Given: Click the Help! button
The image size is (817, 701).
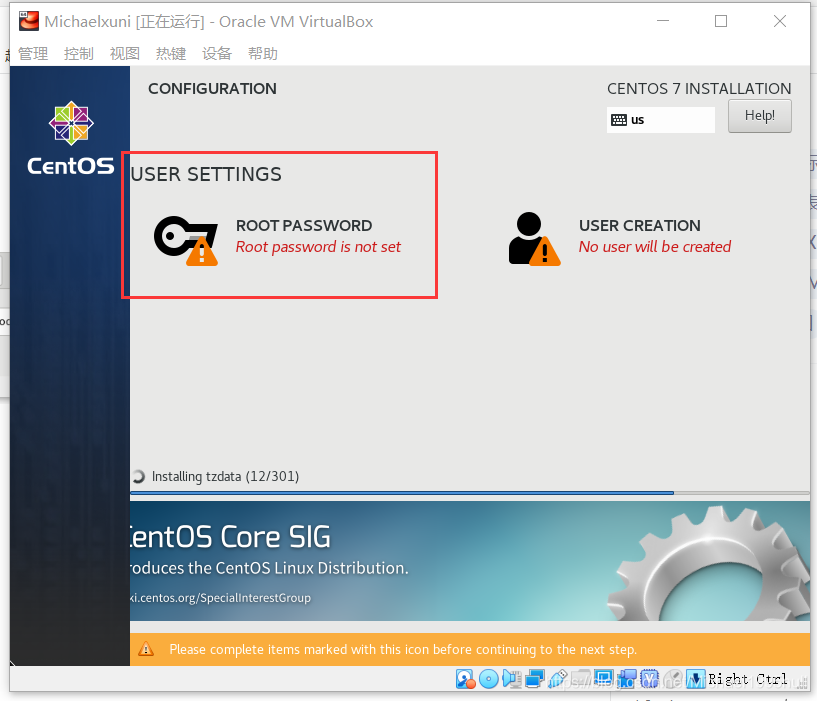Looking at the screenshot, I should point(760,116).
